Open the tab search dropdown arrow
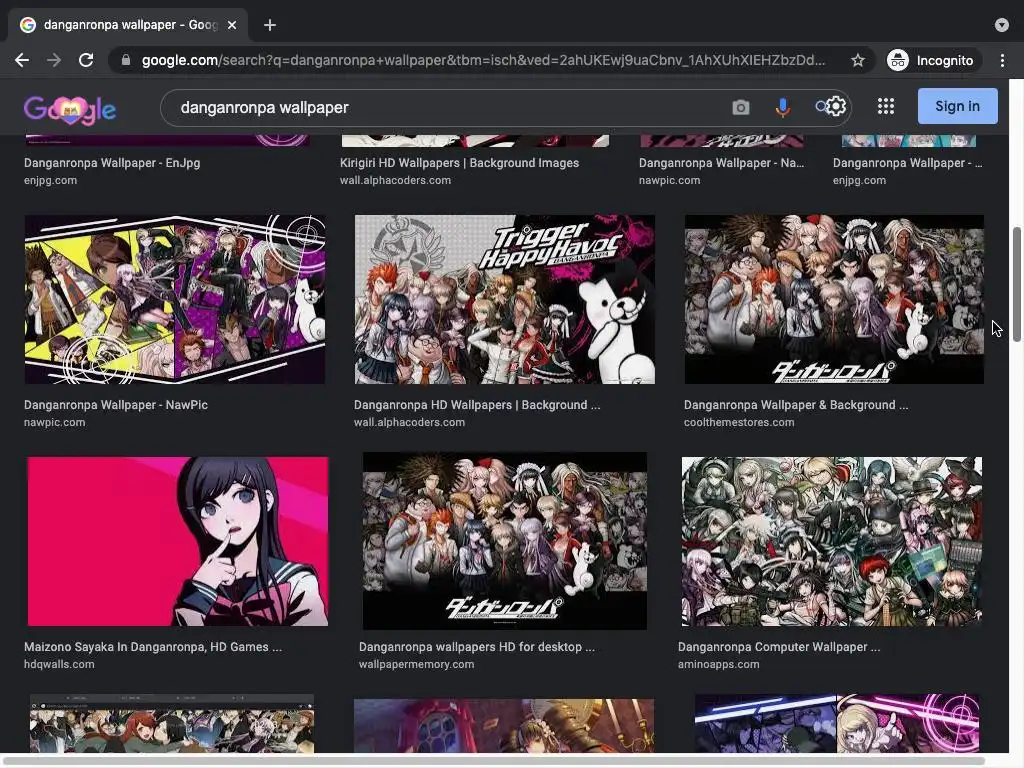 1002,25
